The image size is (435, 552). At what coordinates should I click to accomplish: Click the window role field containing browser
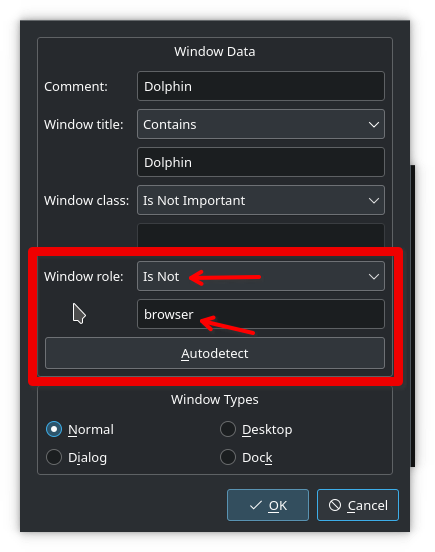[x=260, y=314]
